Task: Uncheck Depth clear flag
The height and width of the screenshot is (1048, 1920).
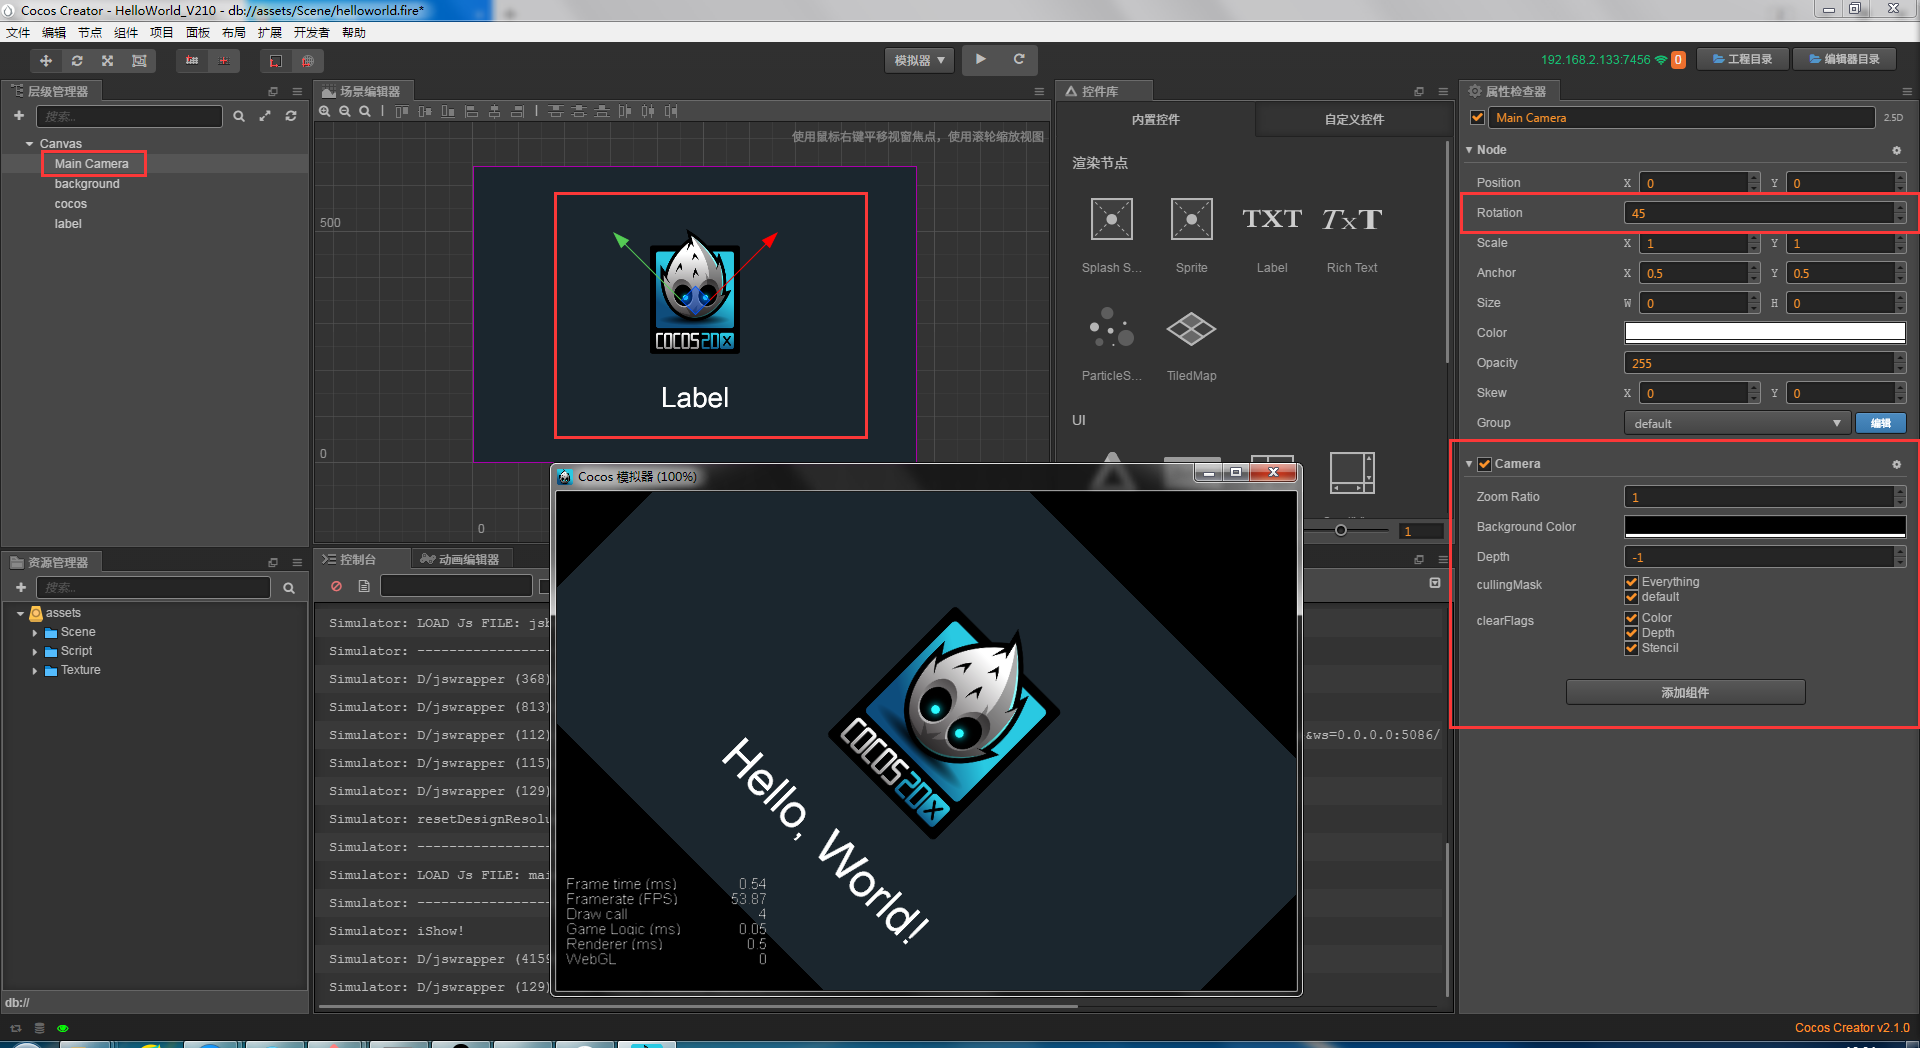Action: click(1632, 633)
